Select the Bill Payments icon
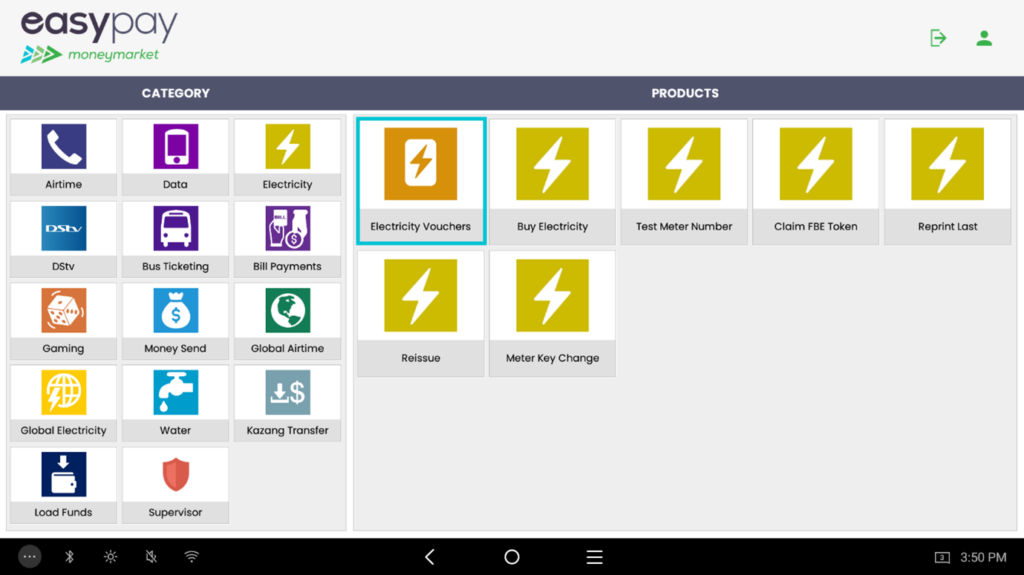 [x=287, y=239]
